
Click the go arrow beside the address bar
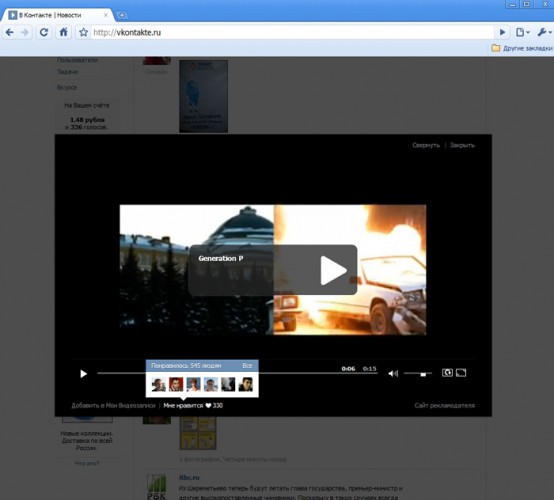pos(502,33)
